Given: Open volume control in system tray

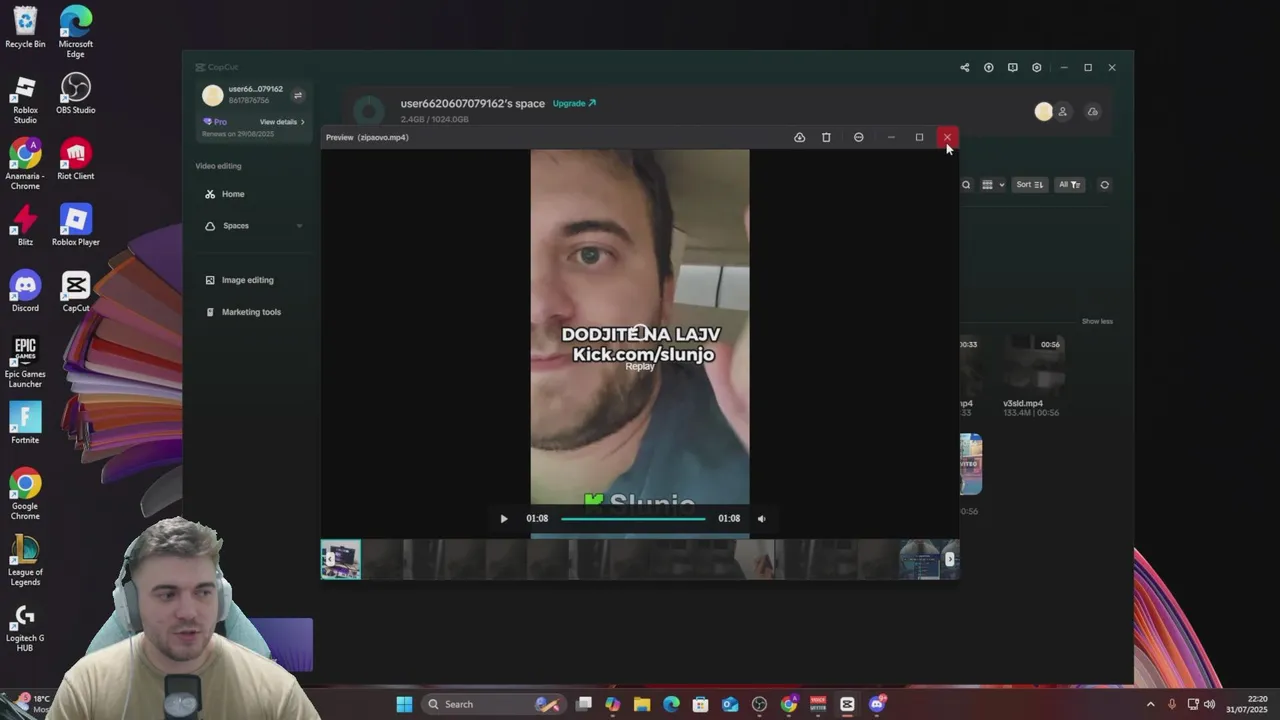Looking at the screenshot, I should (1209, 704).
